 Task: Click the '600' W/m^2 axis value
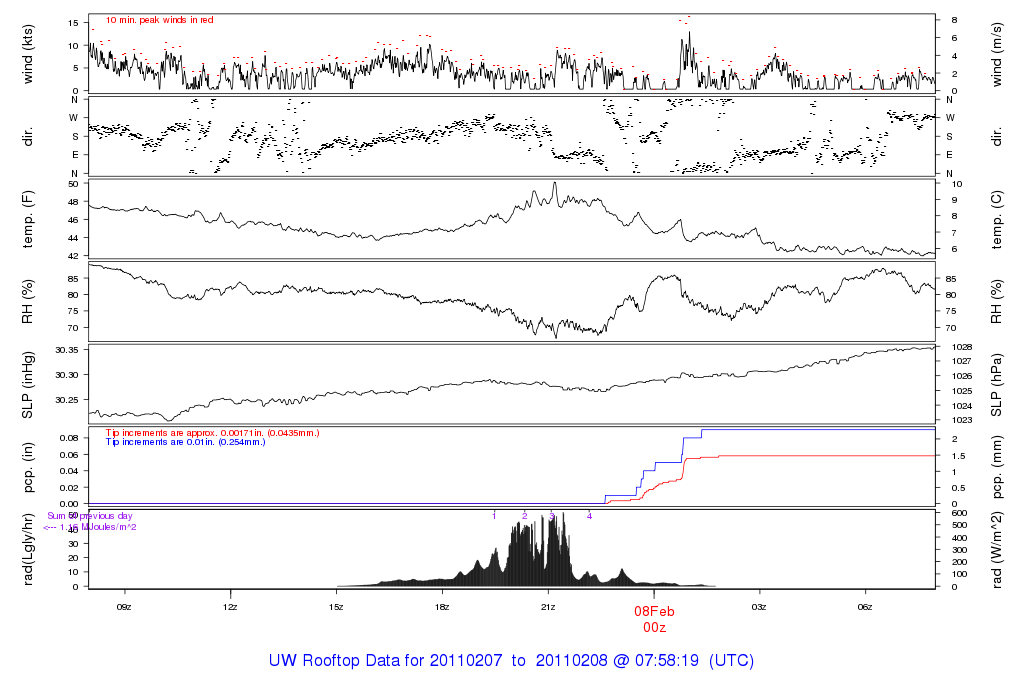pyautogui.click(x=959, y=513)
